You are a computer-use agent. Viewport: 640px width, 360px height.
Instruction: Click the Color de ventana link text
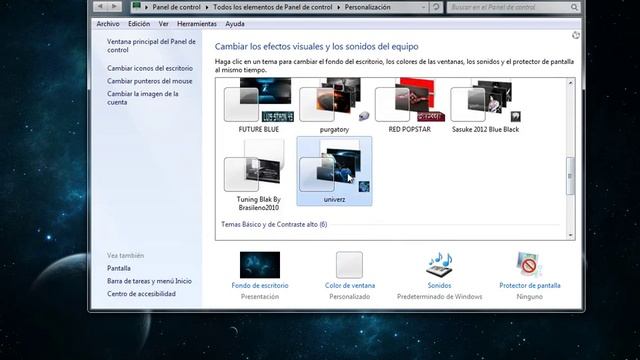[350, 285]
